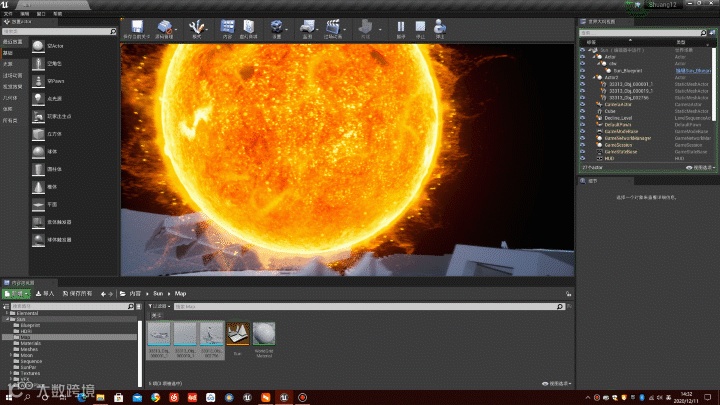Stop the play session
The height and width of the screenshot is (405, 720).
coord(420,28)
